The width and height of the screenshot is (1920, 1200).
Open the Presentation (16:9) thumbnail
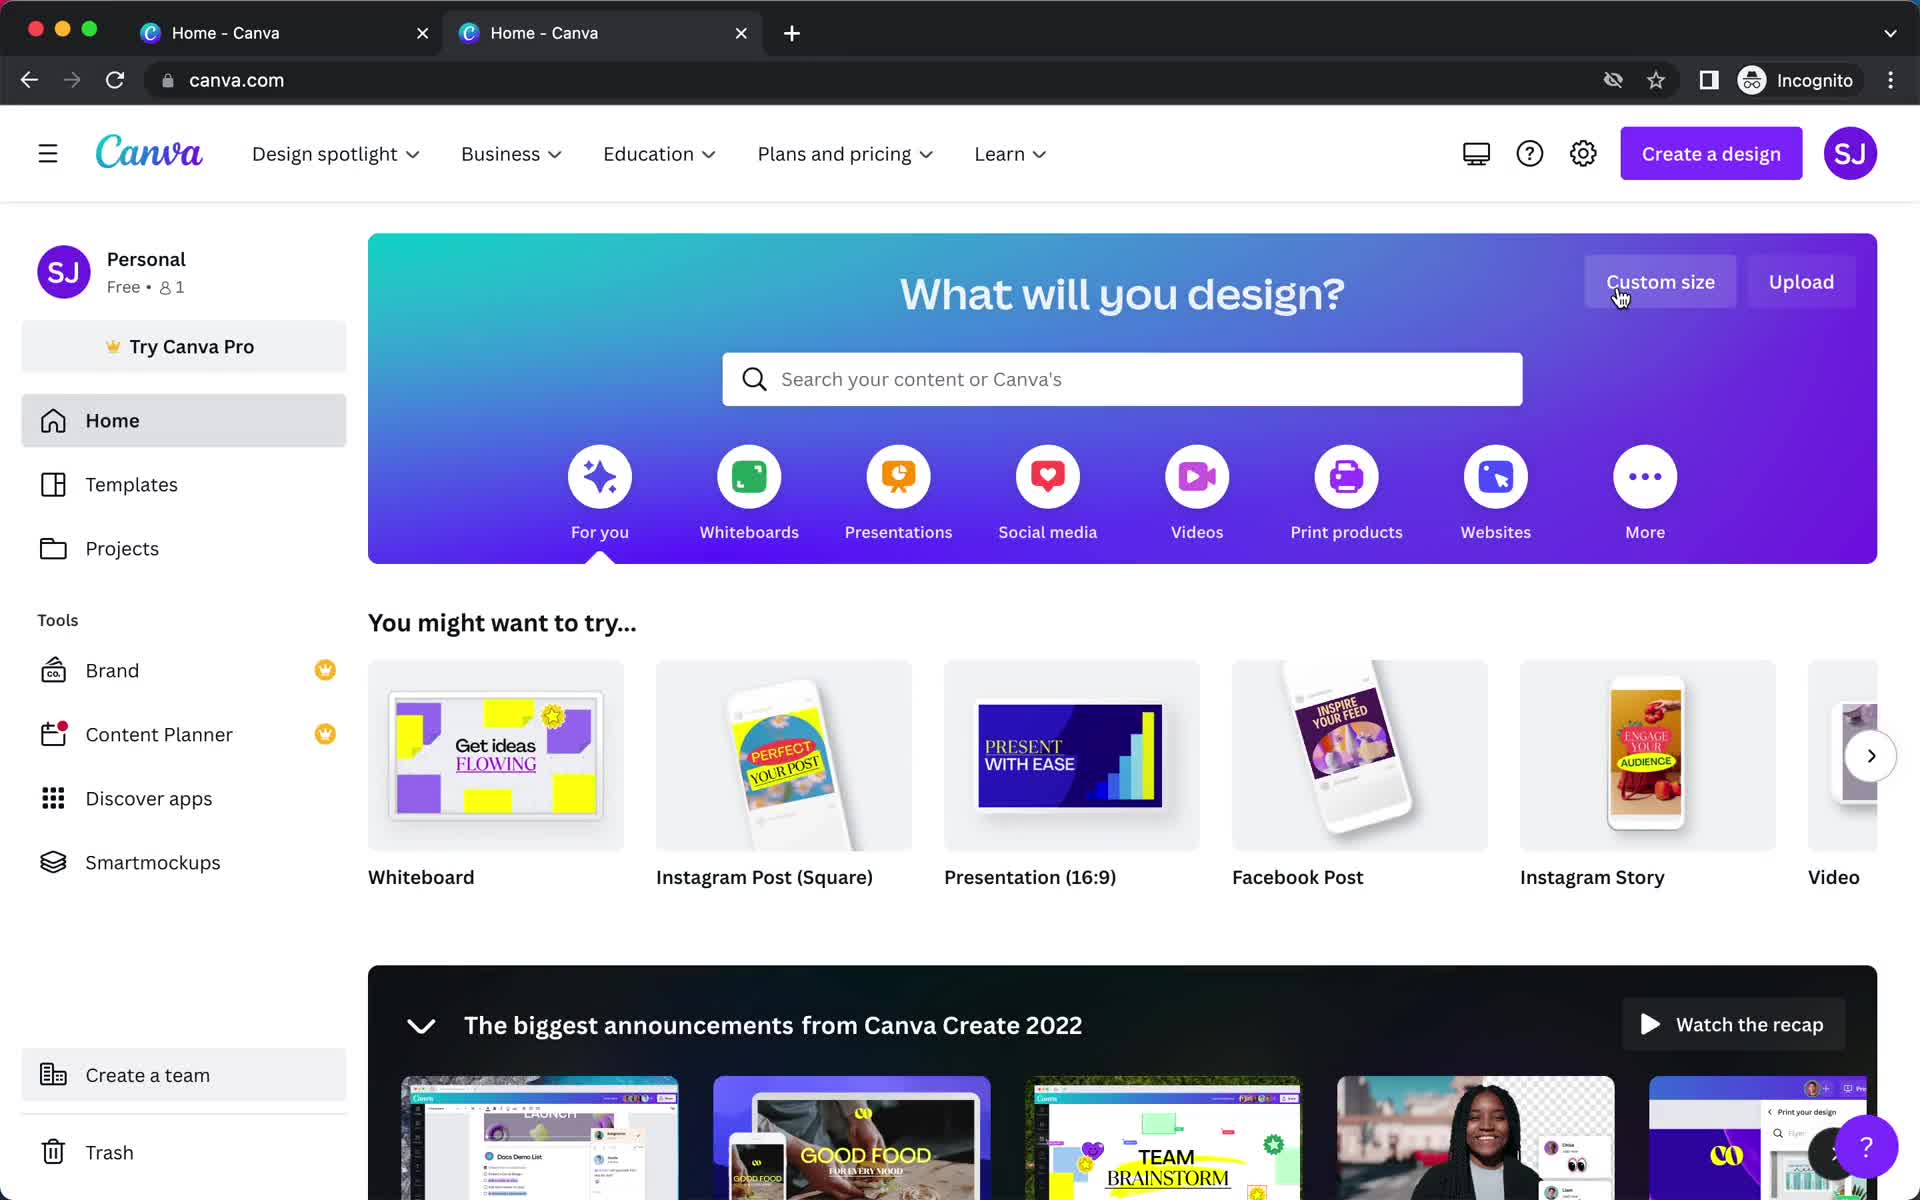coord(1072,756)
